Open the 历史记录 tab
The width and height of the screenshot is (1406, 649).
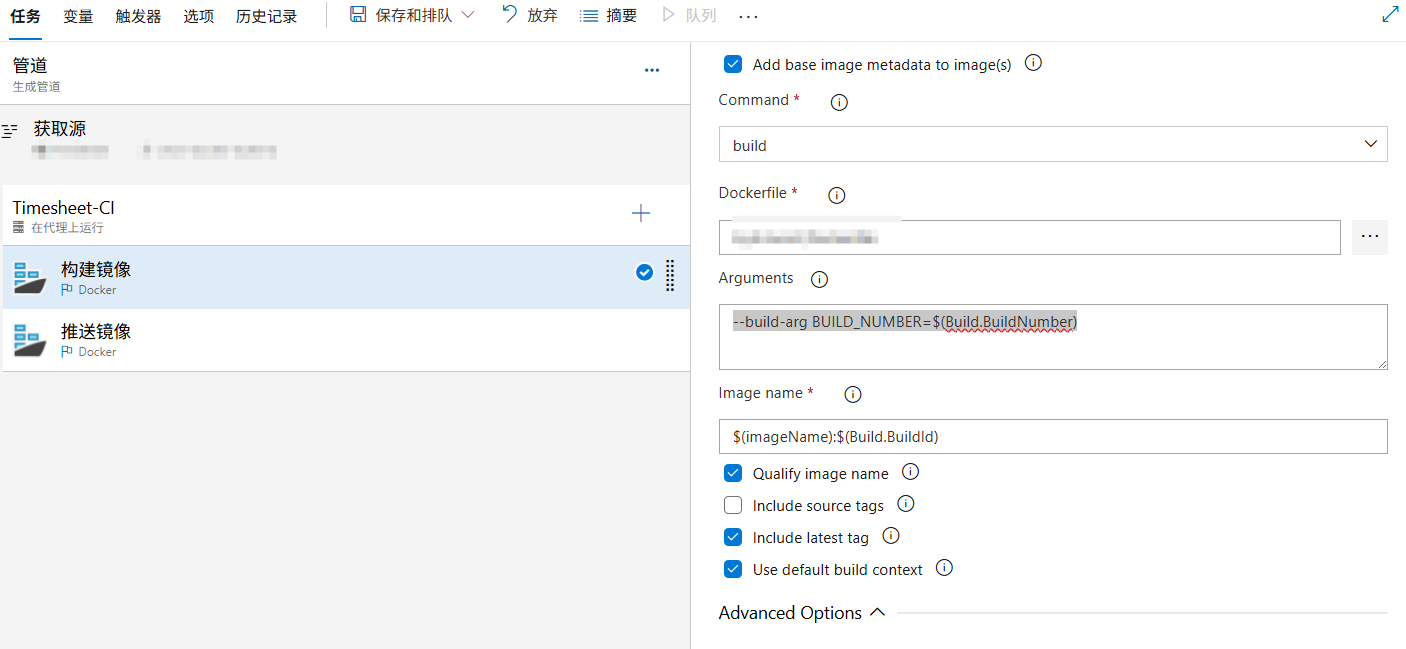coord(266,16)
